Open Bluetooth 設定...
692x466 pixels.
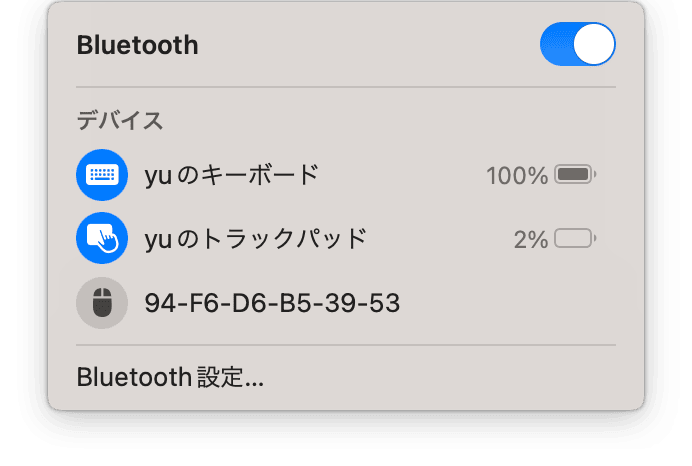click(x=170, y=377)
